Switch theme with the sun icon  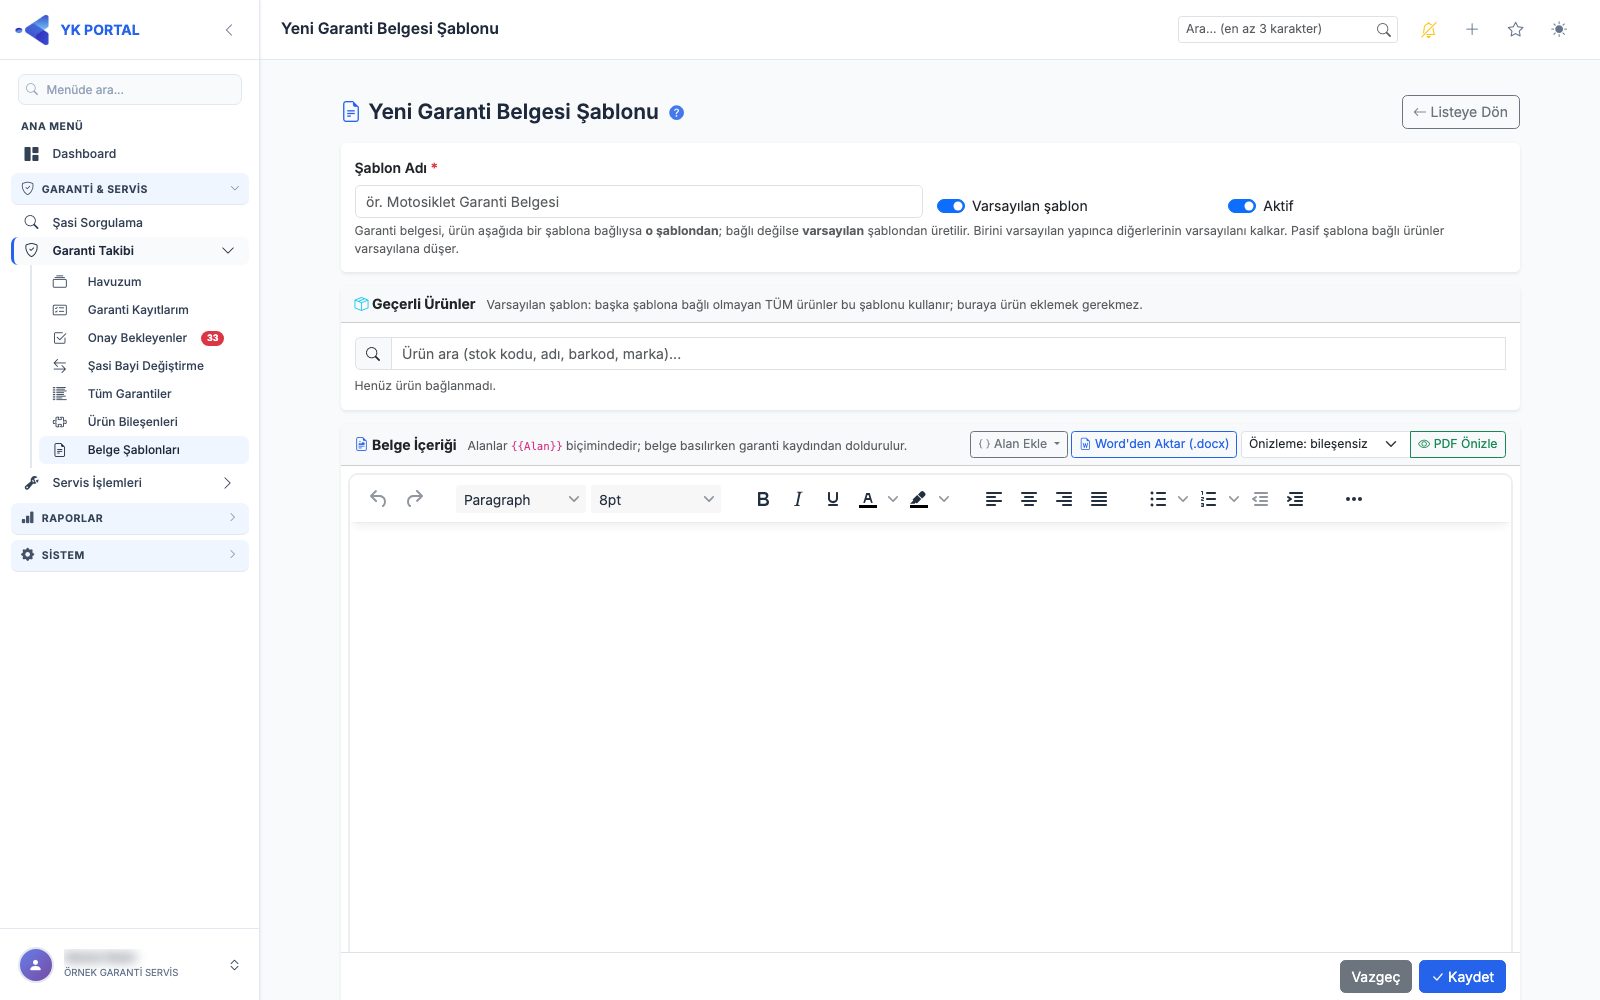(1559, 30)
